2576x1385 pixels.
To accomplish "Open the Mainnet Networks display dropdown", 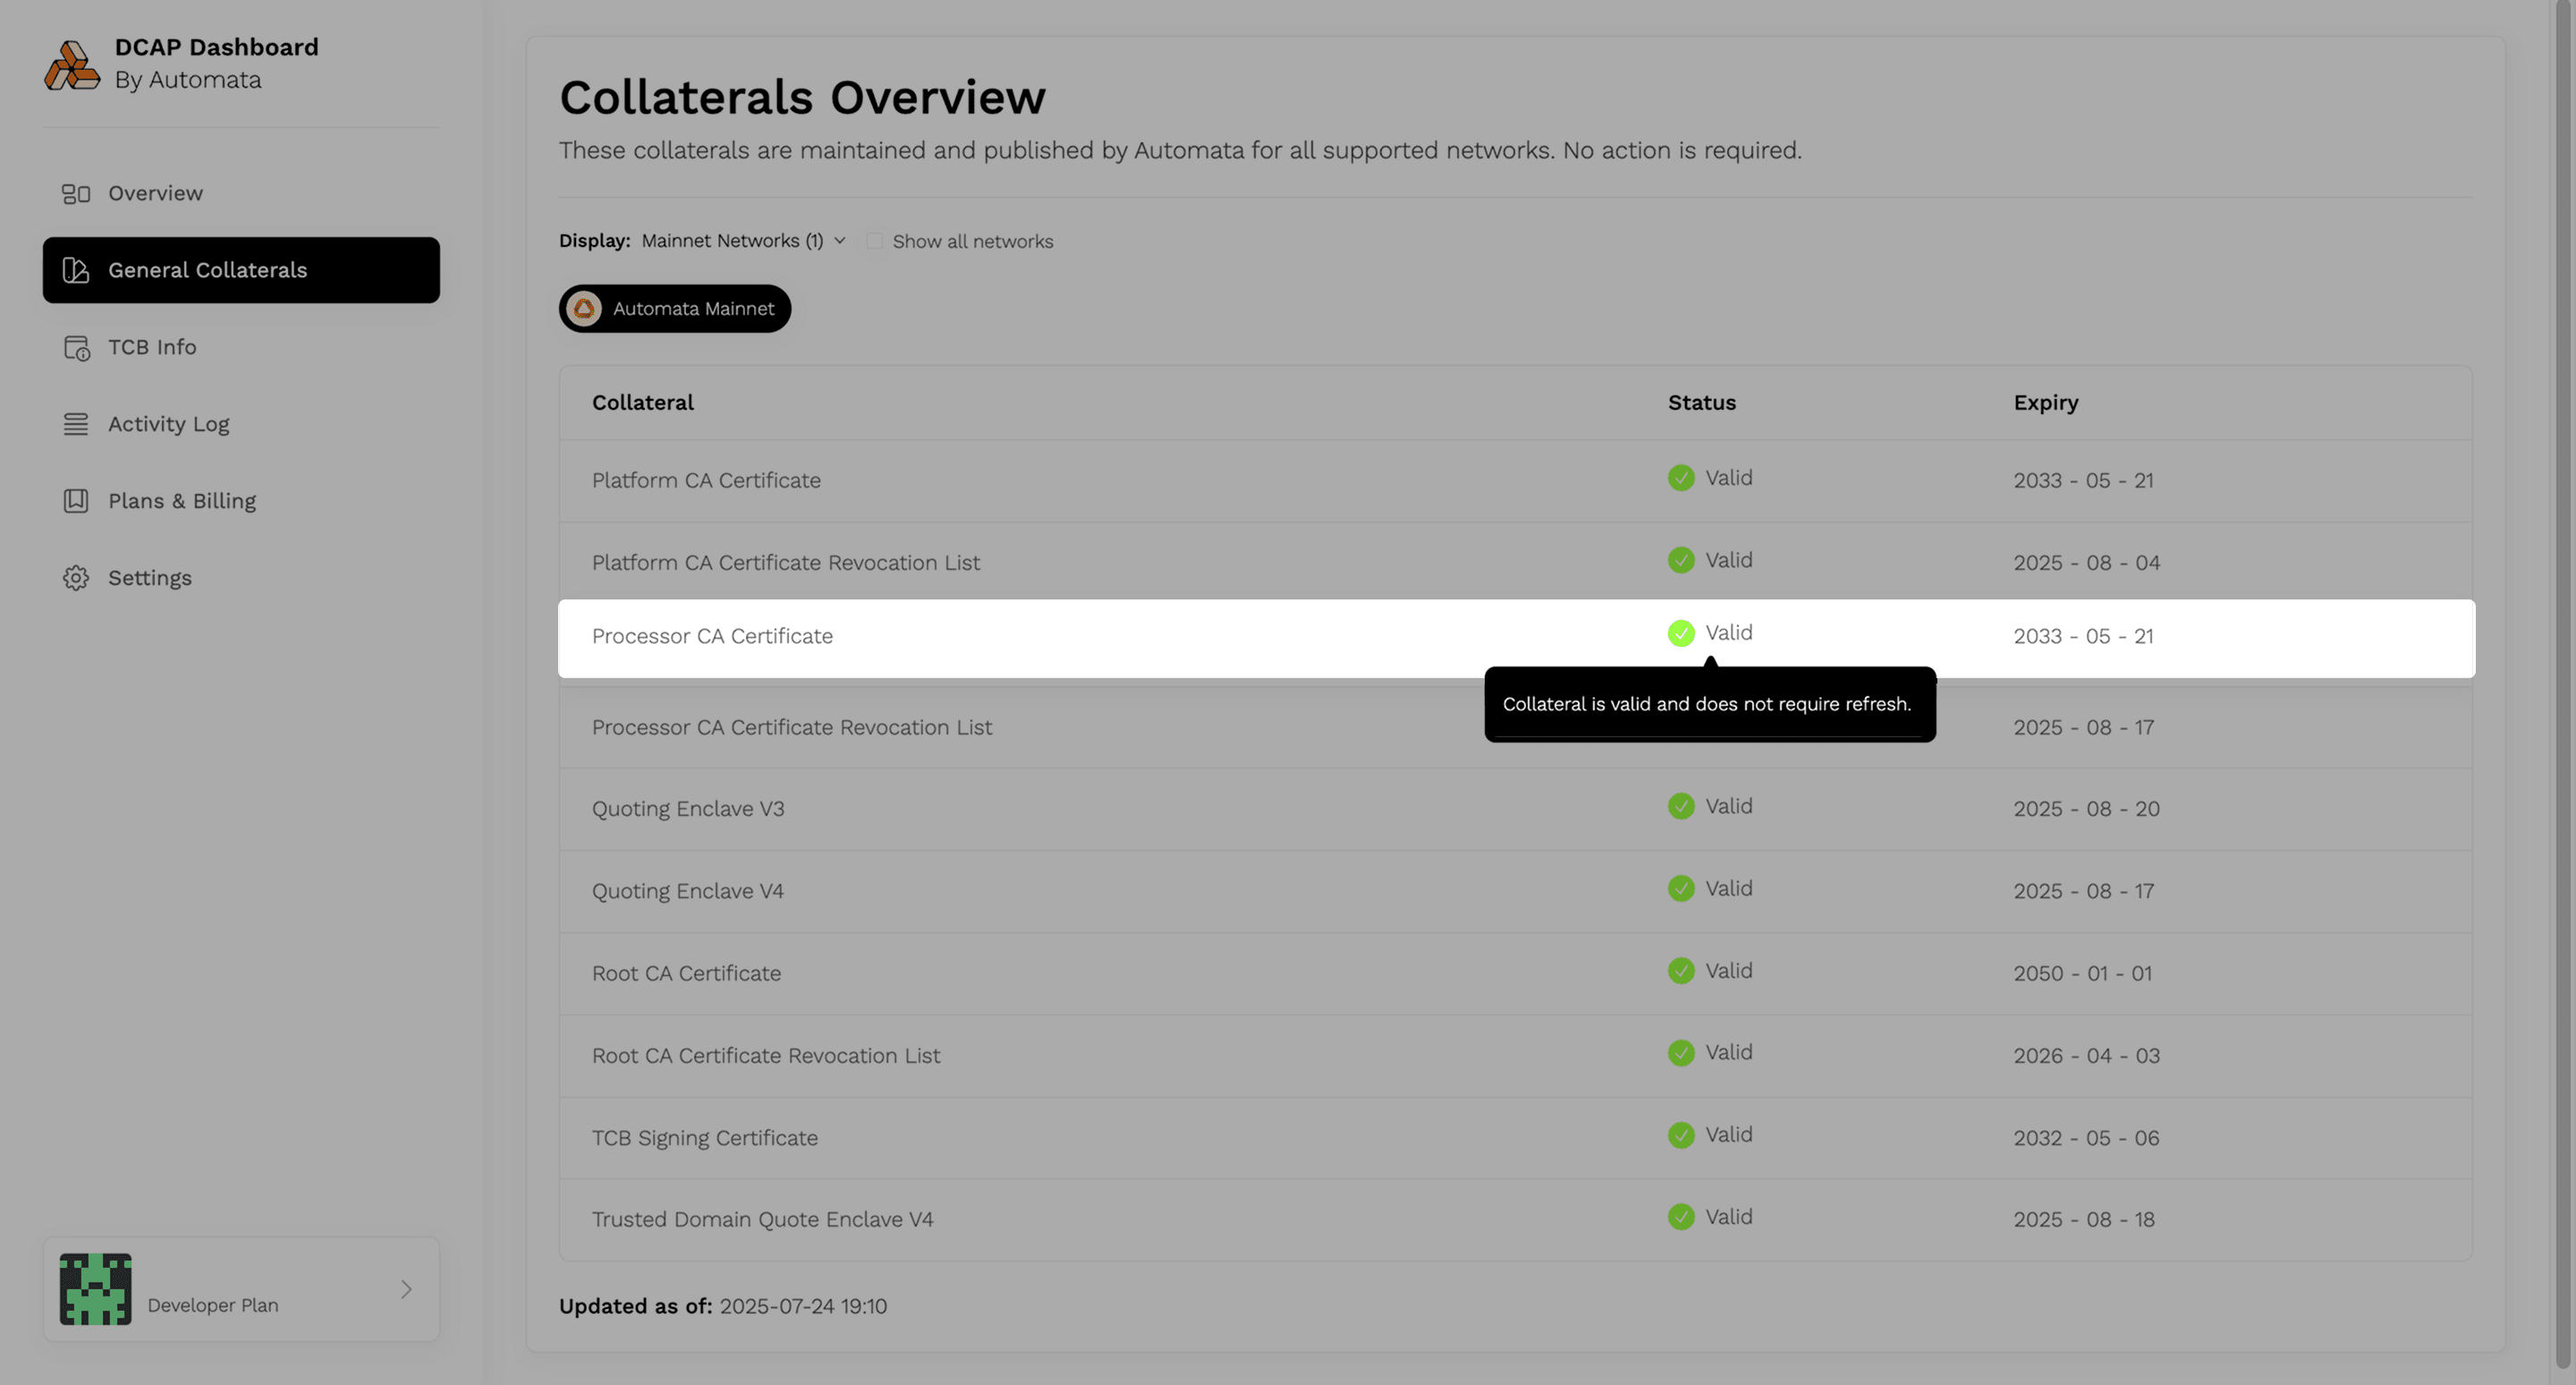I will (740, 240).
